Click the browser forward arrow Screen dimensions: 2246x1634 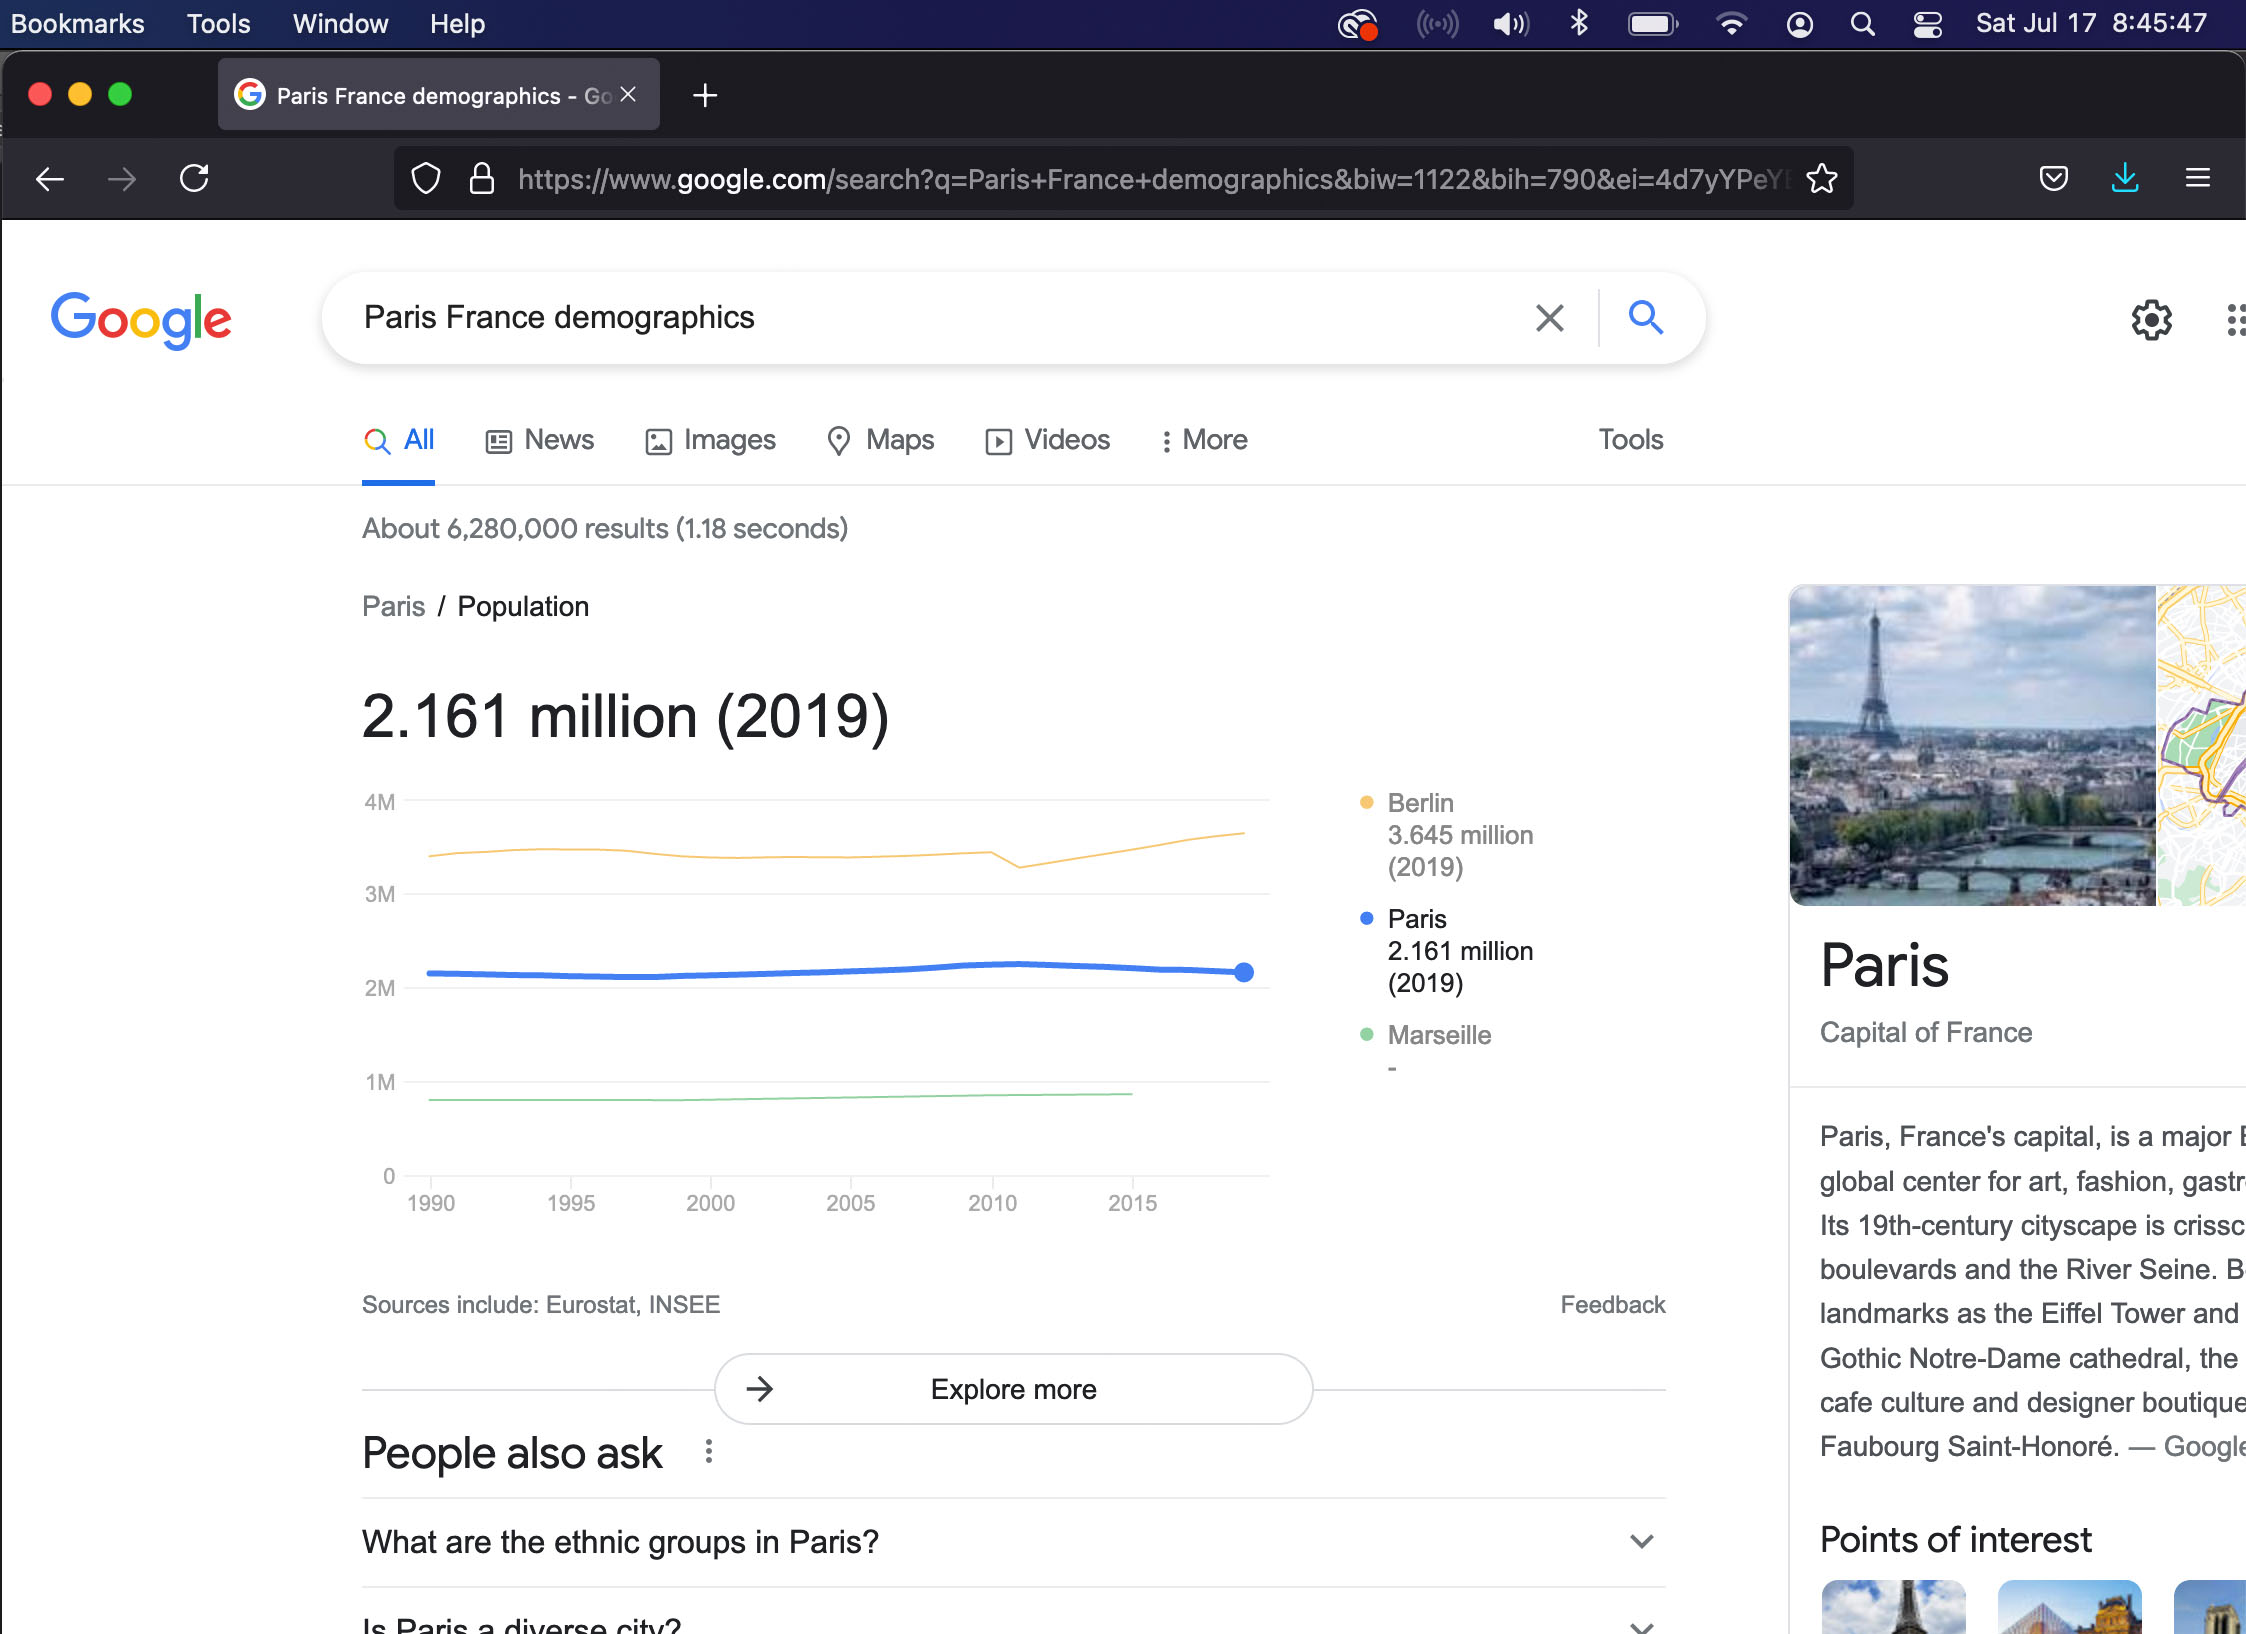click(x=122, y=179)
